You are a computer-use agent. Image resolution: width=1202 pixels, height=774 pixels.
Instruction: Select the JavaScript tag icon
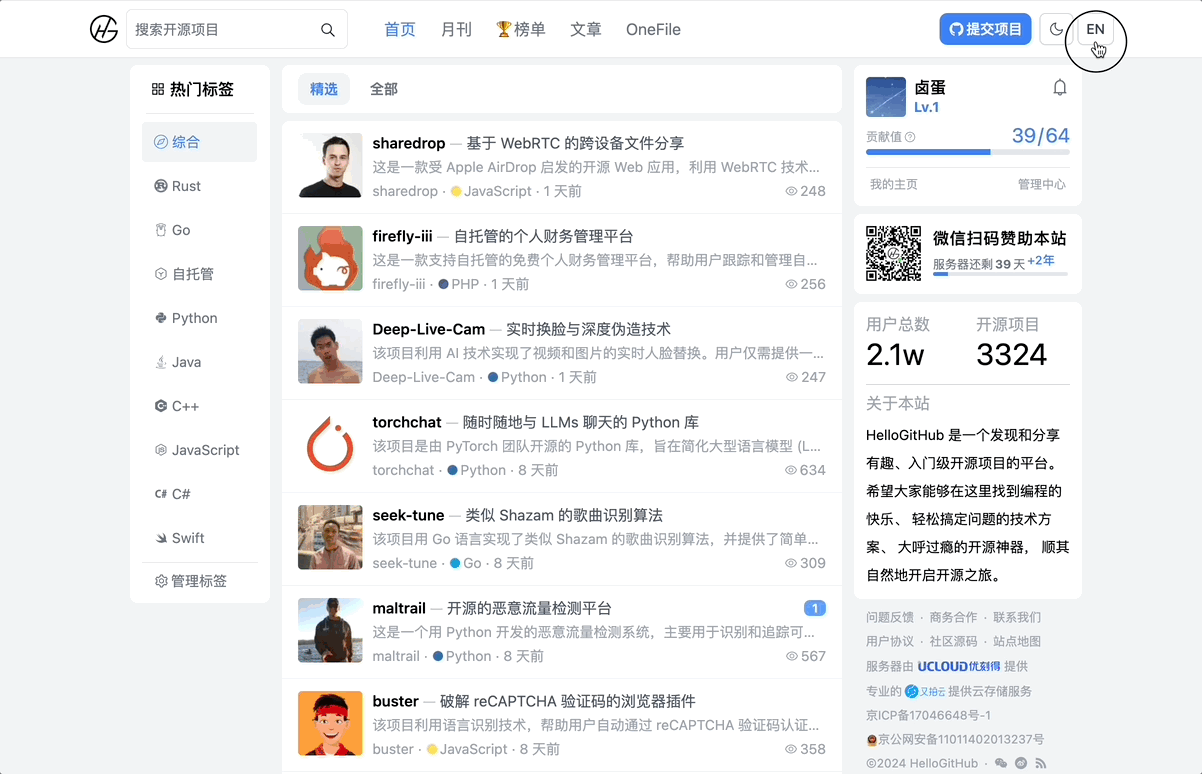(160, 450)
